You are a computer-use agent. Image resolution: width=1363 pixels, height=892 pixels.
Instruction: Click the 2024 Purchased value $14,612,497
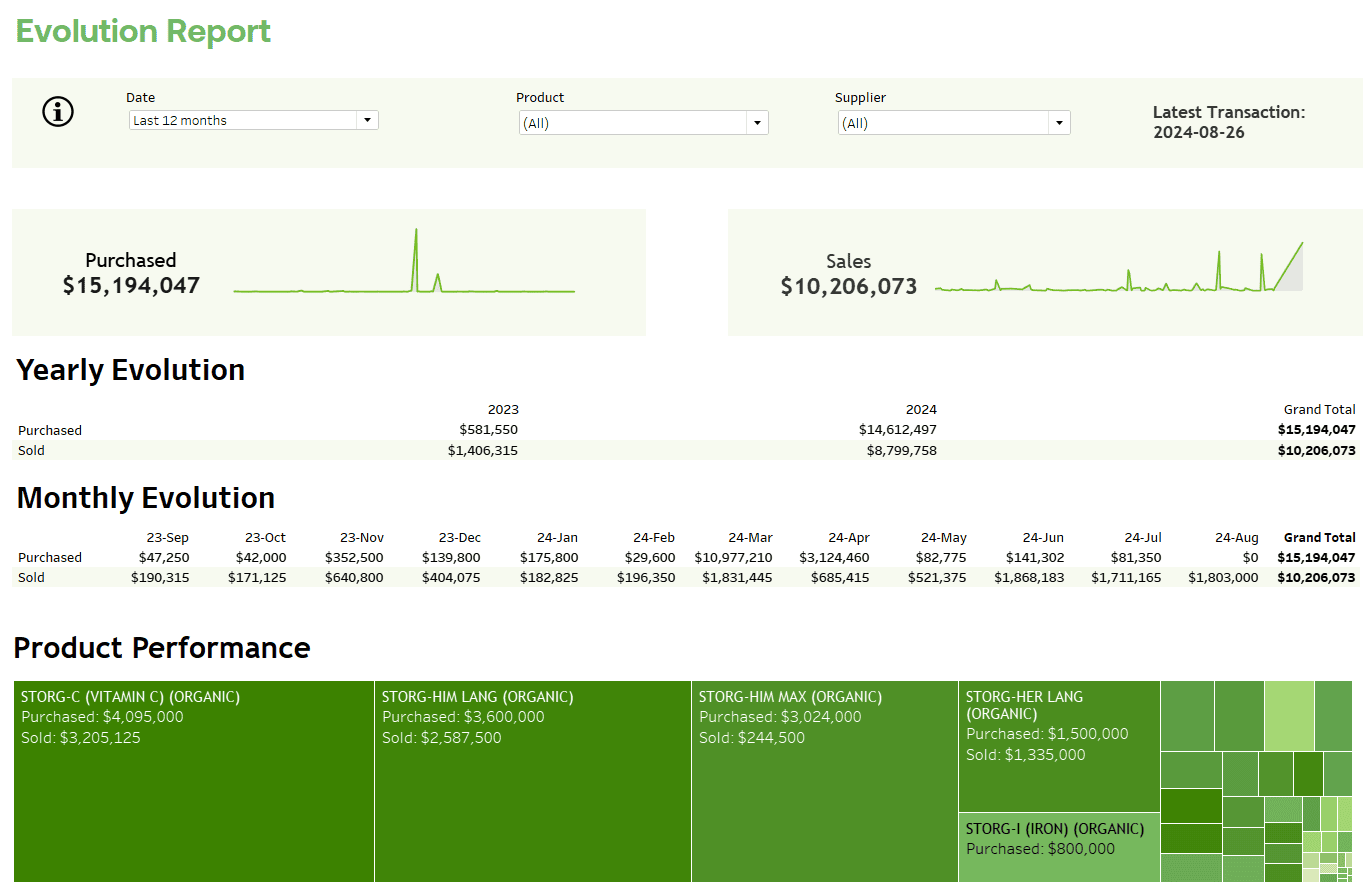click(898, 430)
